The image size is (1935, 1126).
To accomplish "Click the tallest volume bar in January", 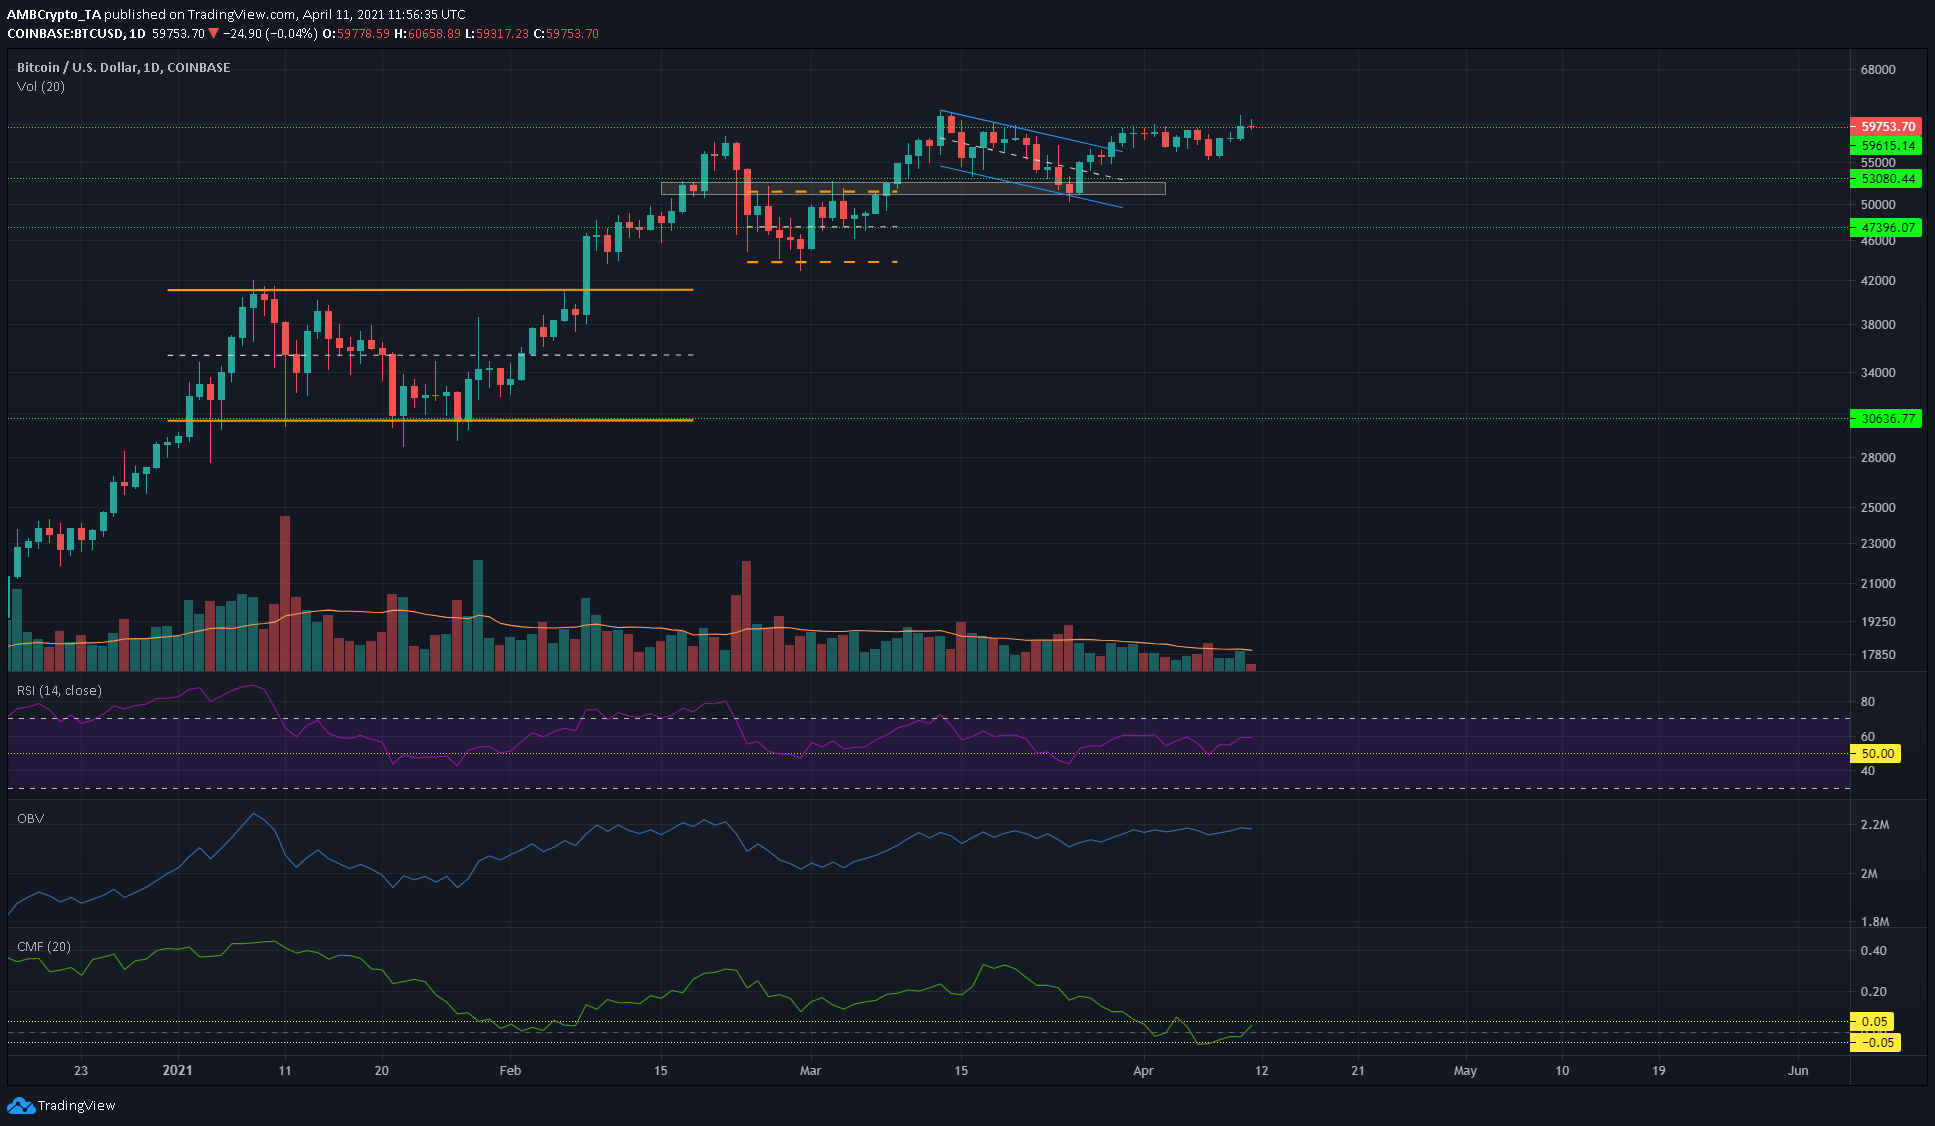I will 285,593.
